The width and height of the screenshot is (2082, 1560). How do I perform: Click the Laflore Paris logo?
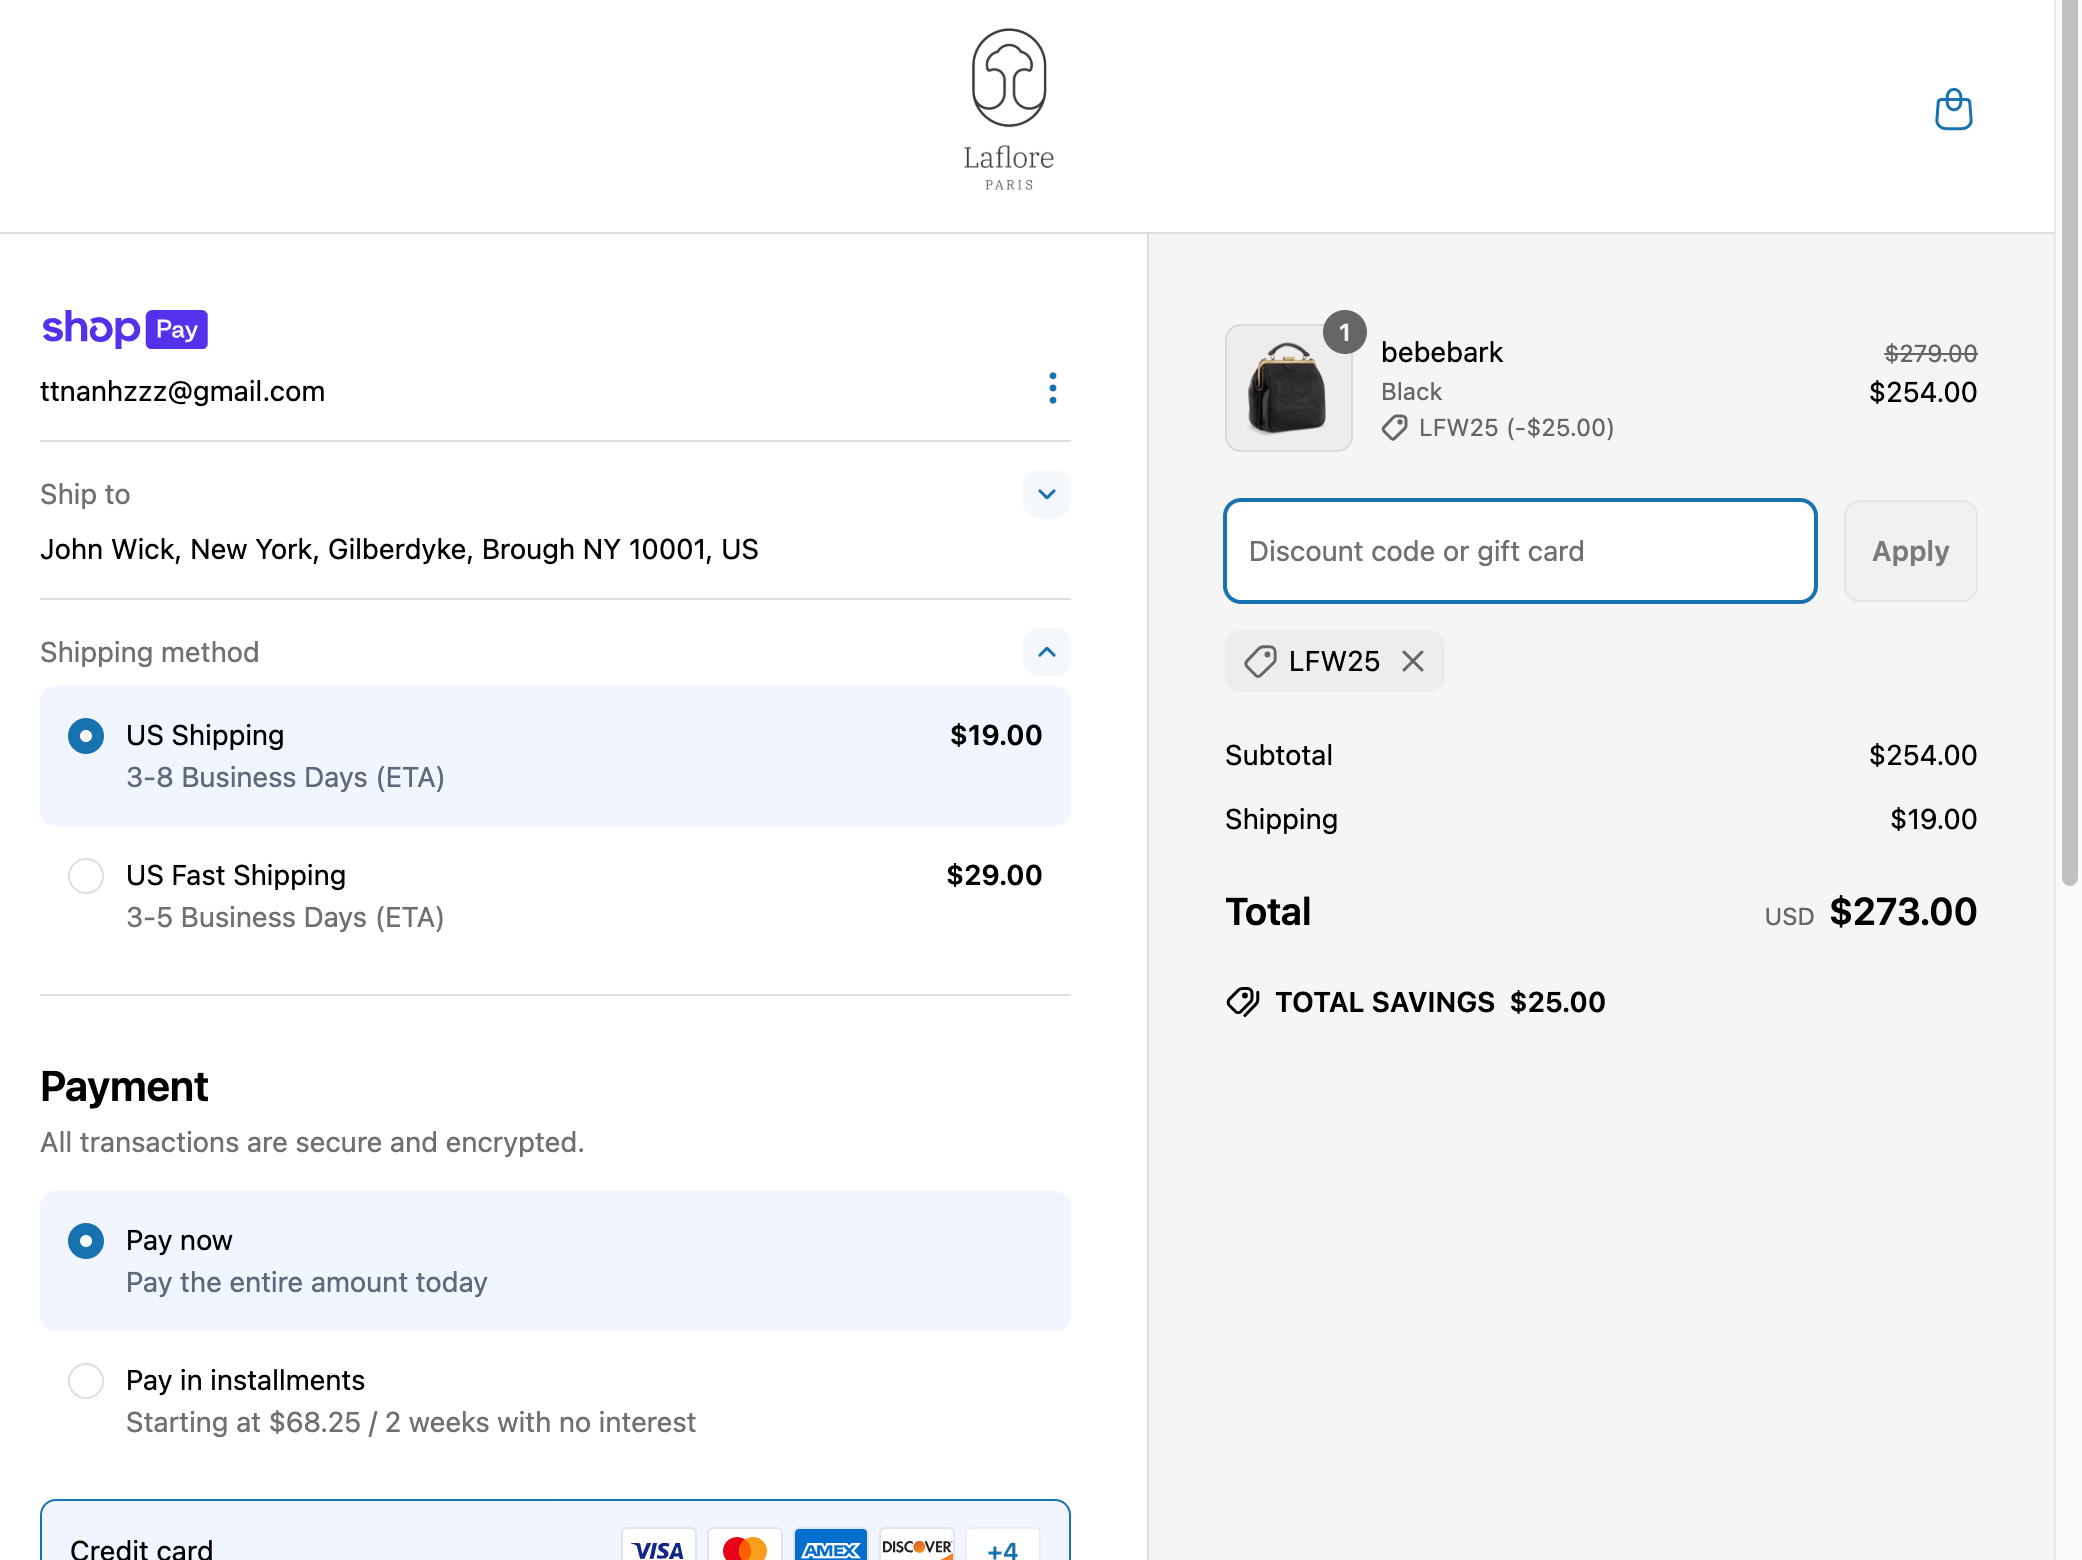(x=1008, y=110)
